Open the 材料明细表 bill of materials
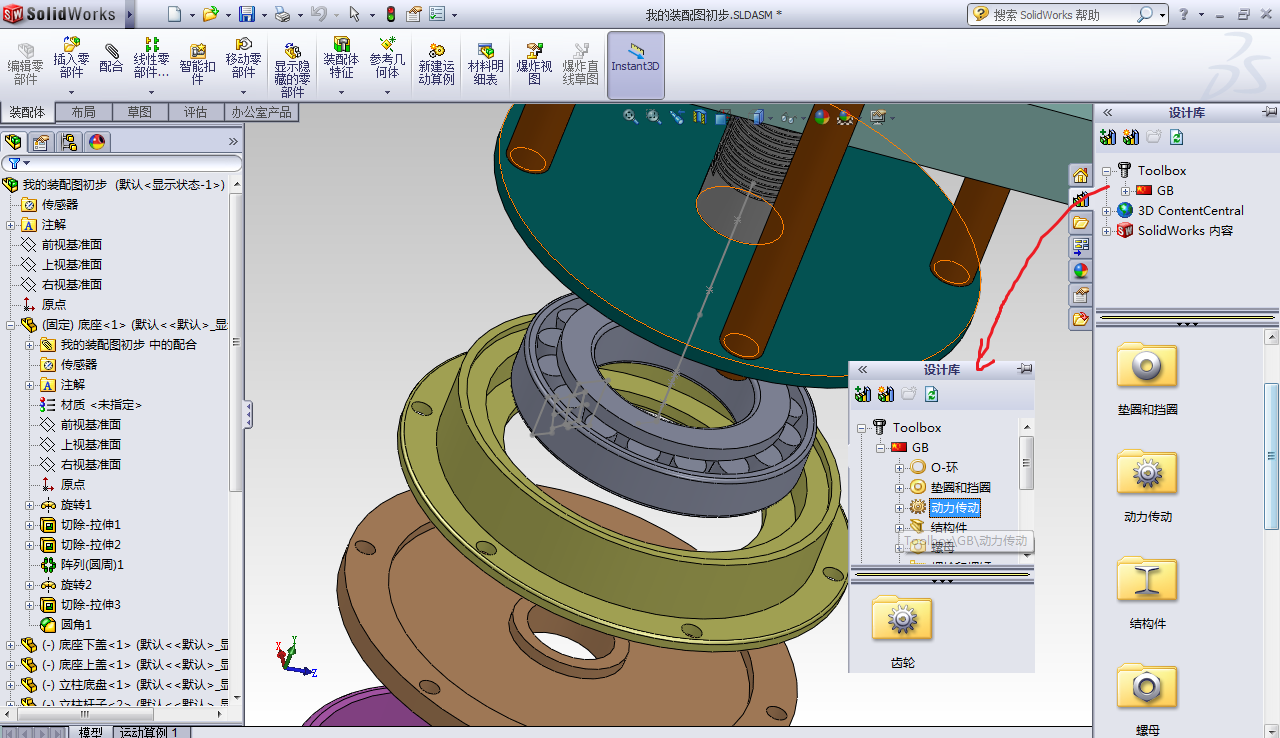This screenshot has height=738, width=1280. pos(486,64)
